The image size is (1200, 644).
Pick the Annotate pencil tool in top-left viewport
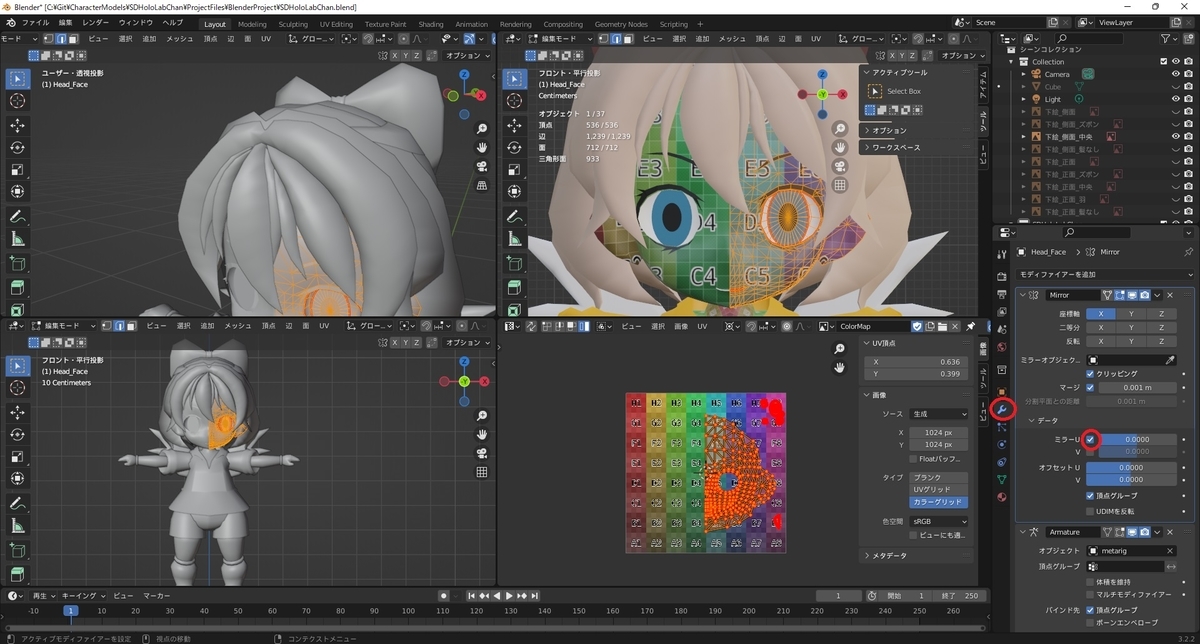17,217
